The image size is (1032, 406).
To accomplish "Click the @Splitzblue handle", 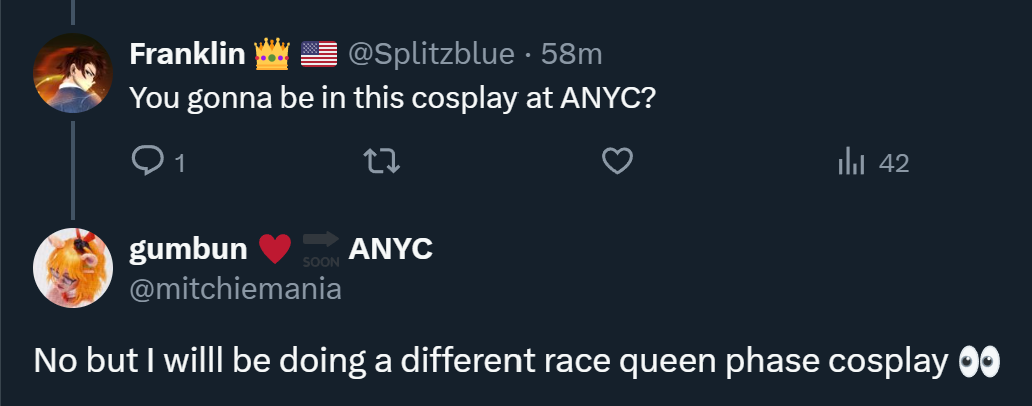I will coord(430,54).
